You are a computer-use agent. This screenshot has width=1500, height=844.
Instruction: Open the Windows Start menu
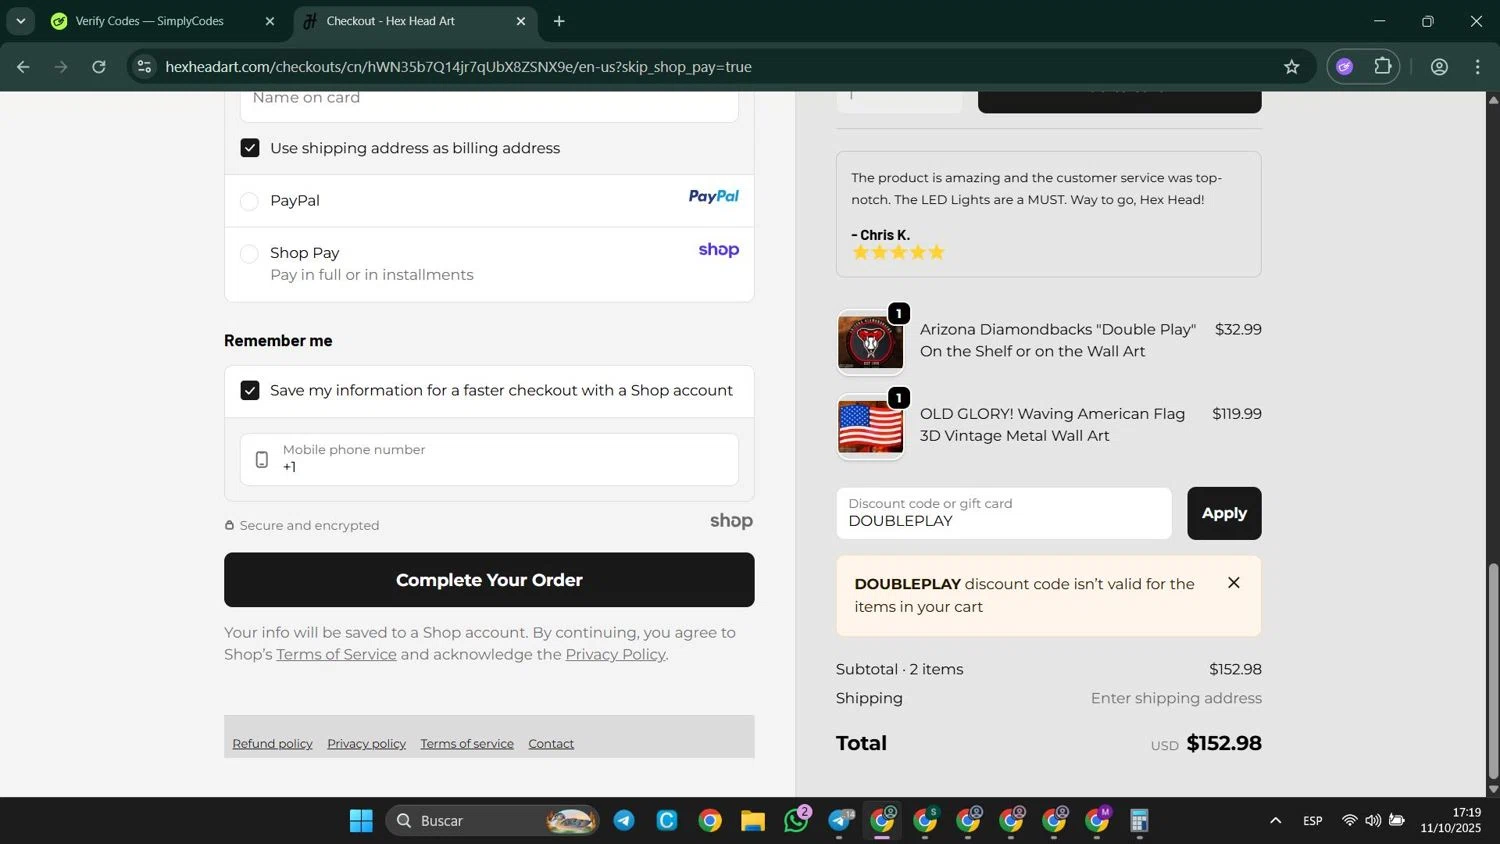coord(361,821)
